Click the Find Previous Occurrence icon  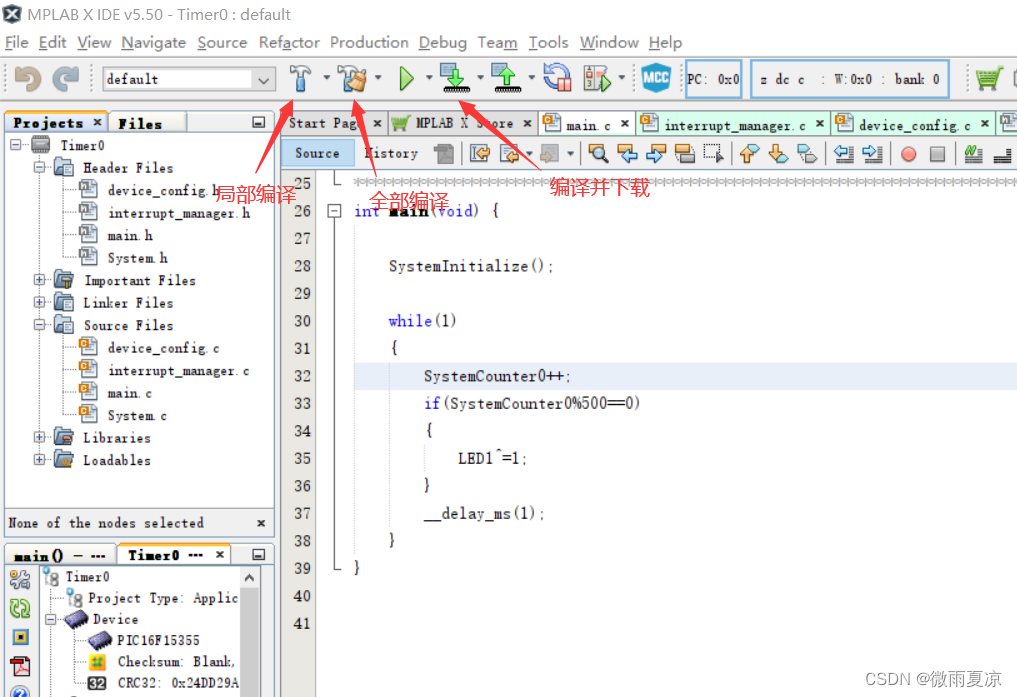(627, 154)
